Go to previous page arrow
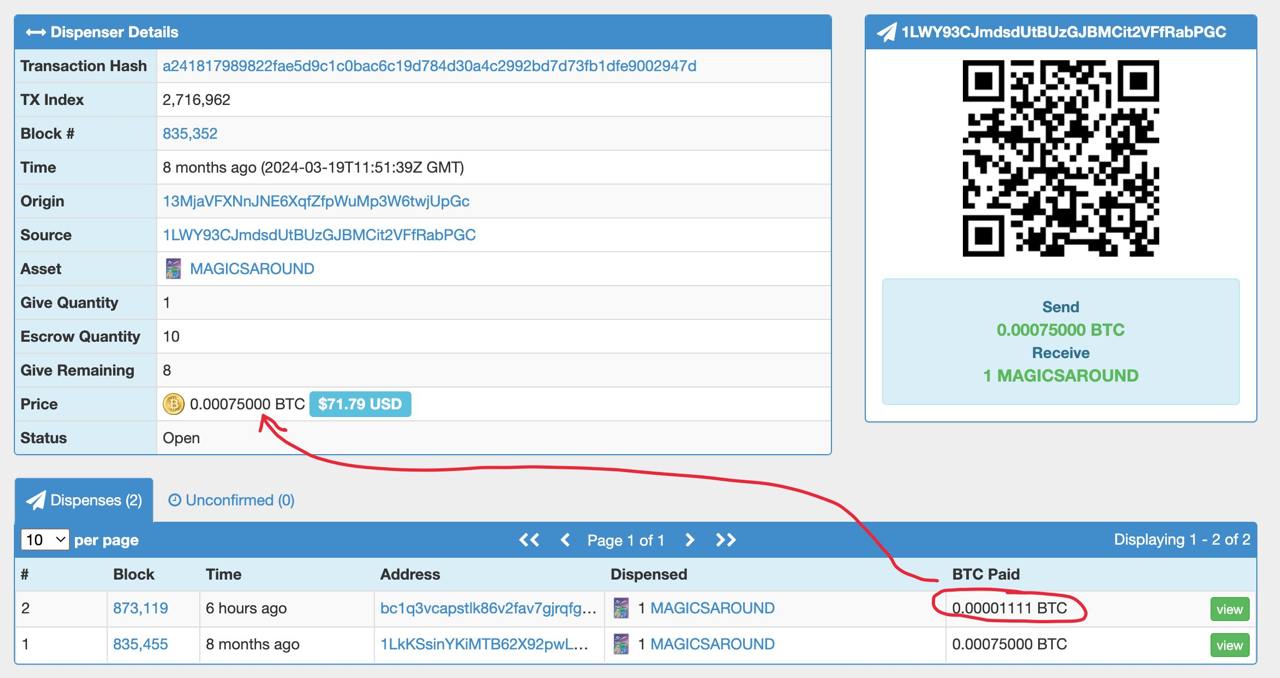The image size is (1280, 678). click(565, 540)
